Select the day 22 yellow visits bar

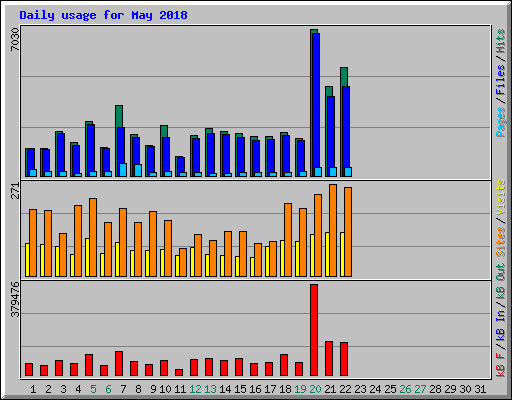pos(342,254)
